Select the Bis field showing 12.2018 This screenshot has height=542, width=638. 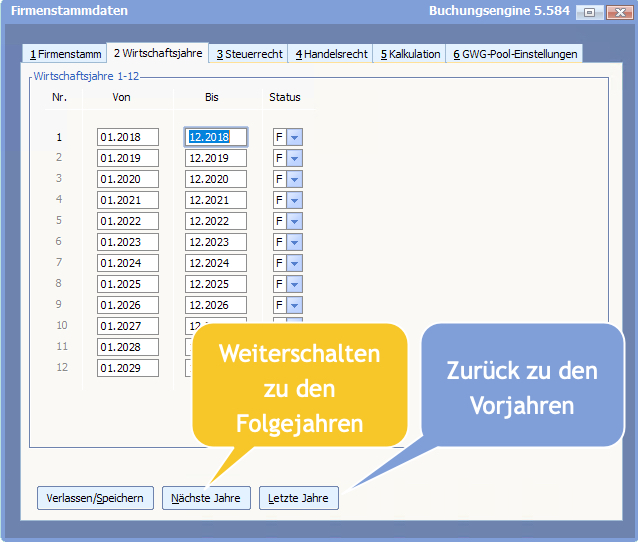click(x=215, y=137)
